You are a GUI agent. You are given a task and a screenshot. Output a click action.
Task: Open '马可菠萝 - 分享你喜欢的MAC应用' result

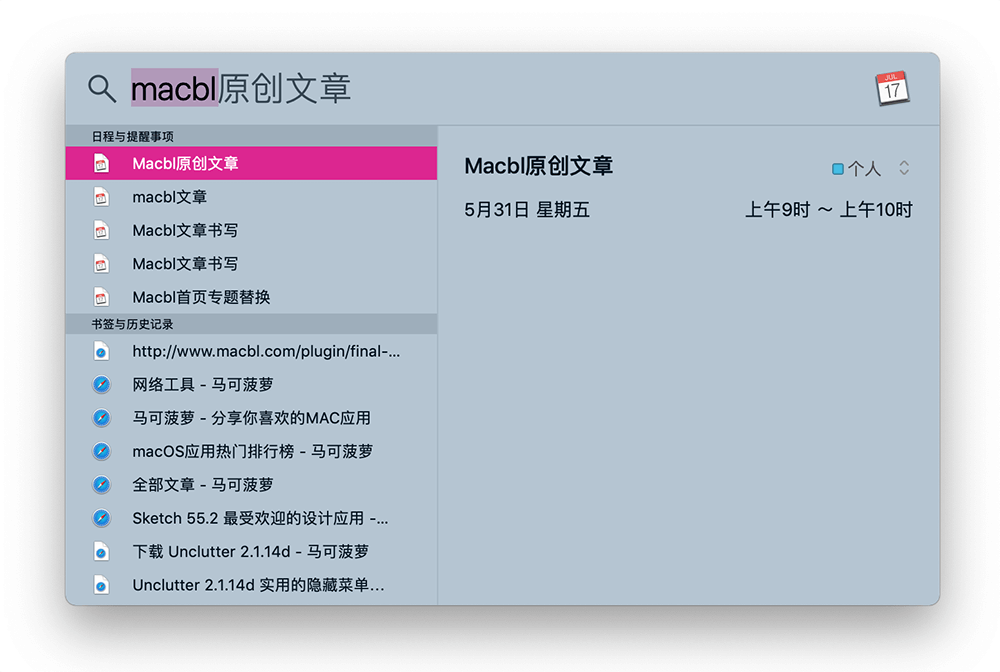(x=251, y=418)
